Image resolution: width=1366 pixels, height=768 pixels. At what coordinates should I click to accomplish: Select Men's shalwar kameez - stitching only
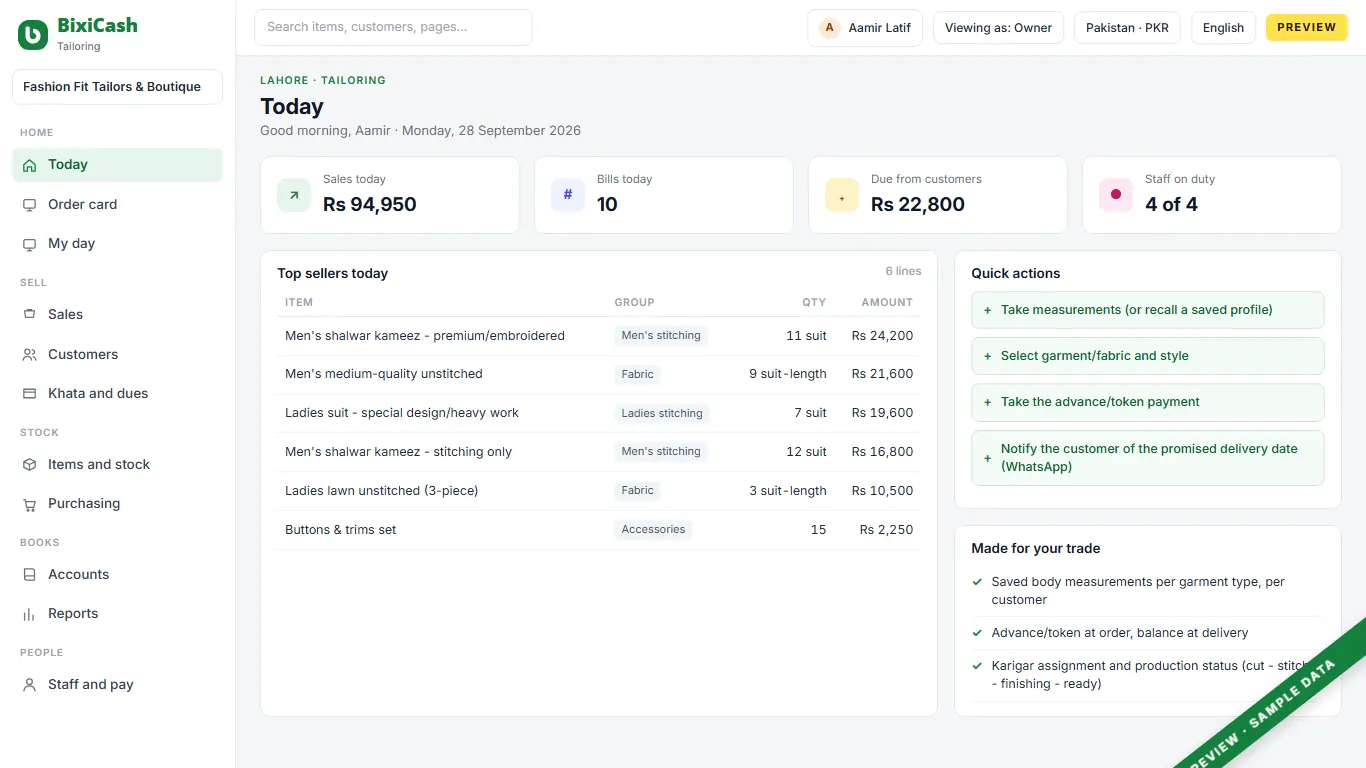pos(398,452)
